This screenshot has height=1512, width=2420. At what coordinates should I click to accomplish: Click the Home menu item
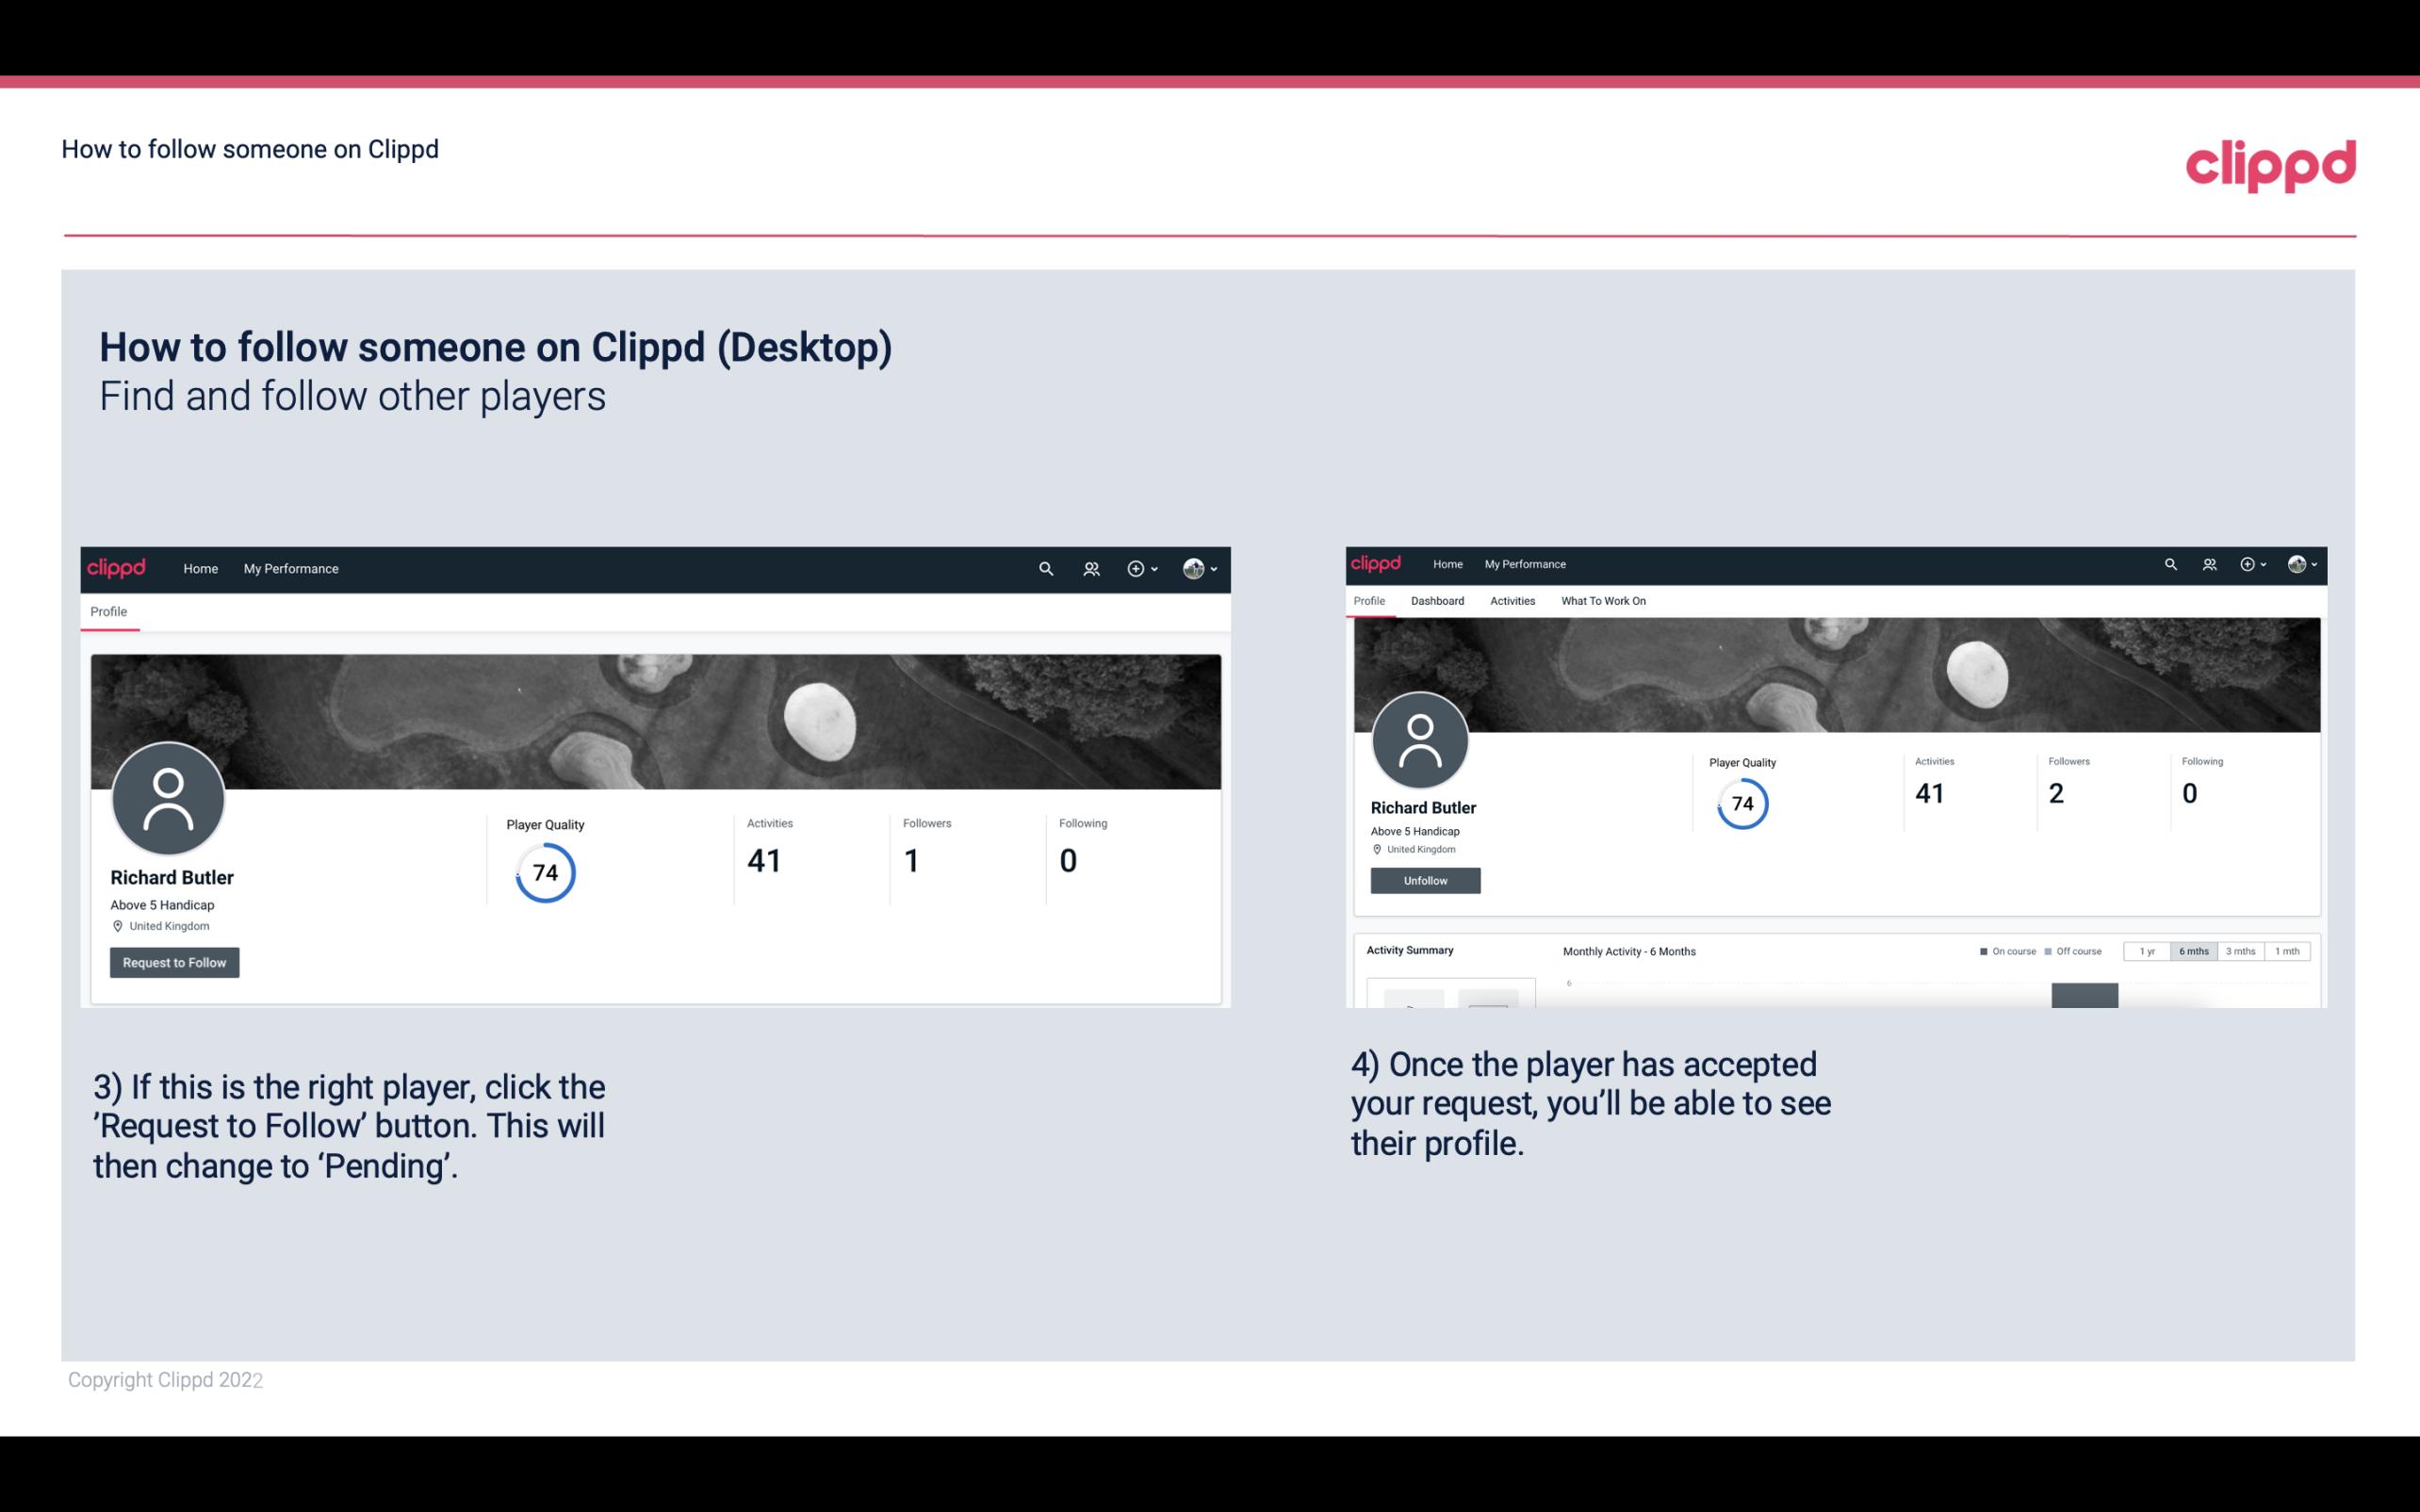coord(201,568)
